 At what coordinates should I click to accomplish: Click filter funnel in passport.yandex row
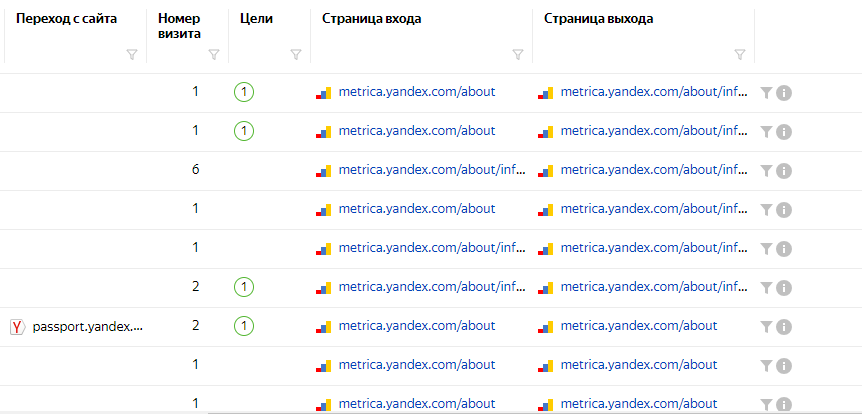766,327
